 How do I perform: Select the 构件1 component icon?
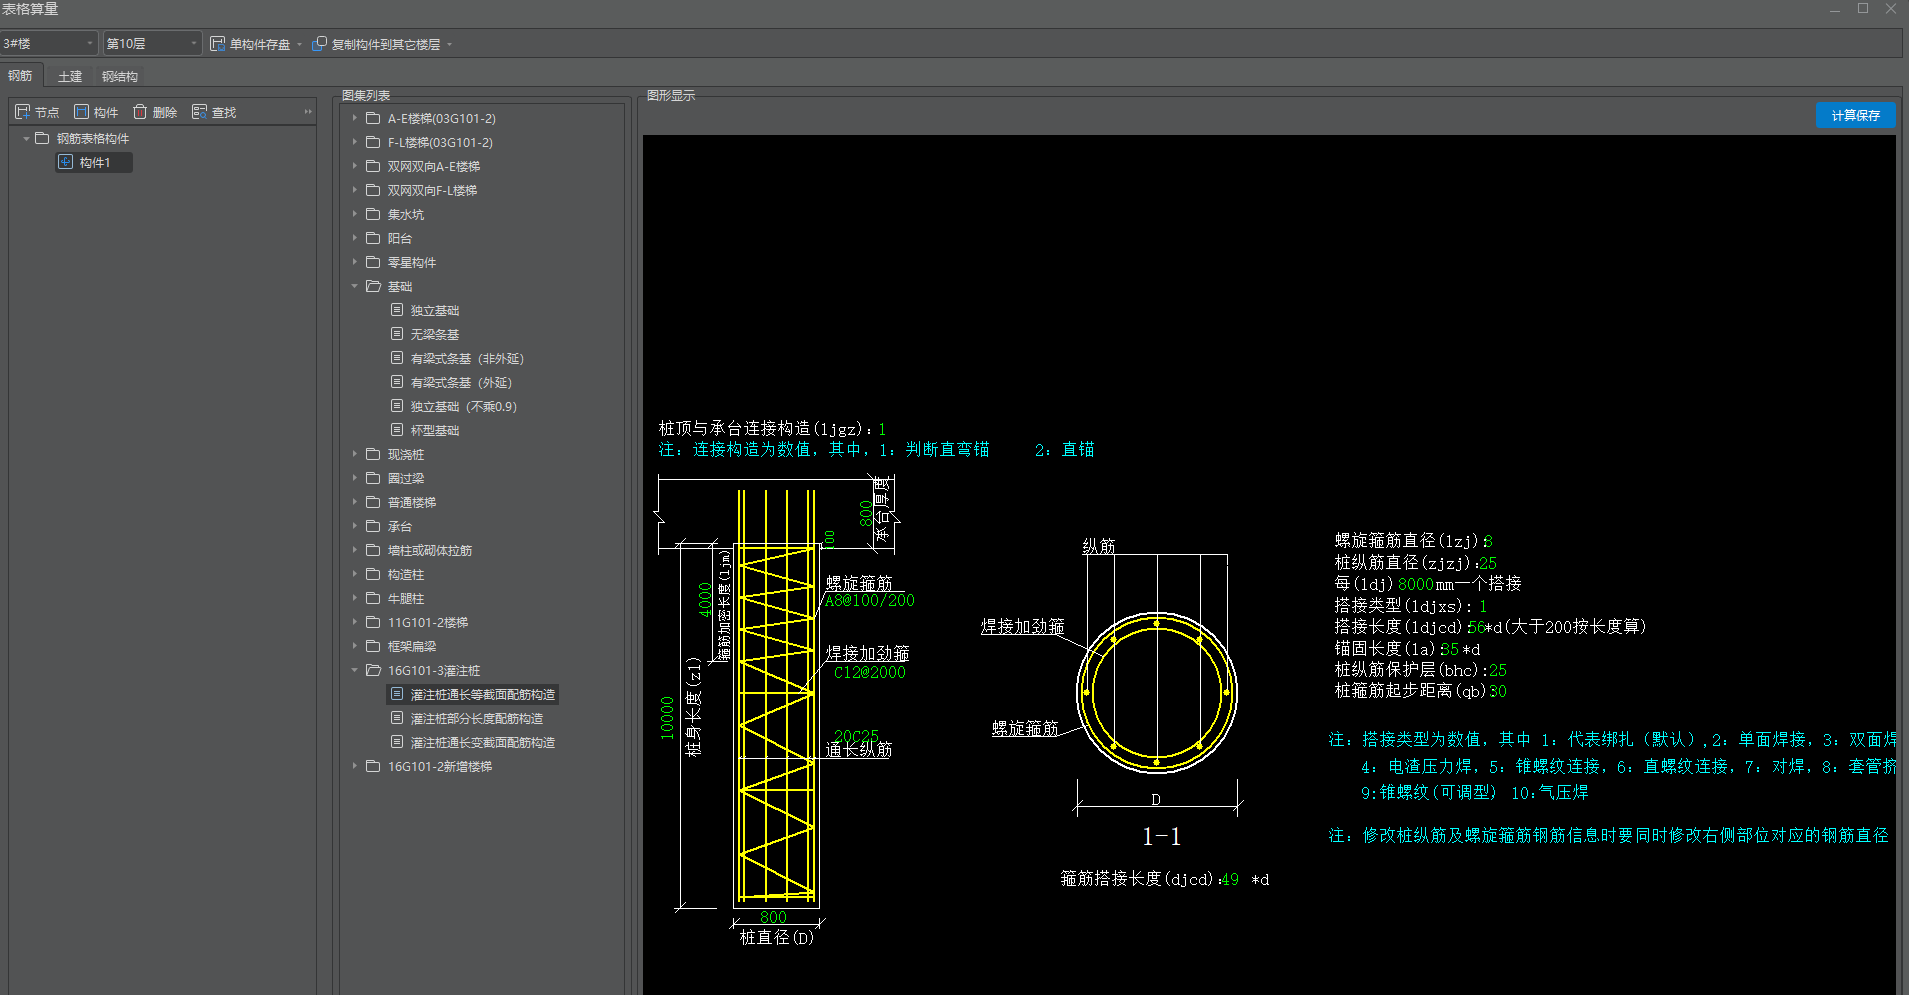[66, 162]
